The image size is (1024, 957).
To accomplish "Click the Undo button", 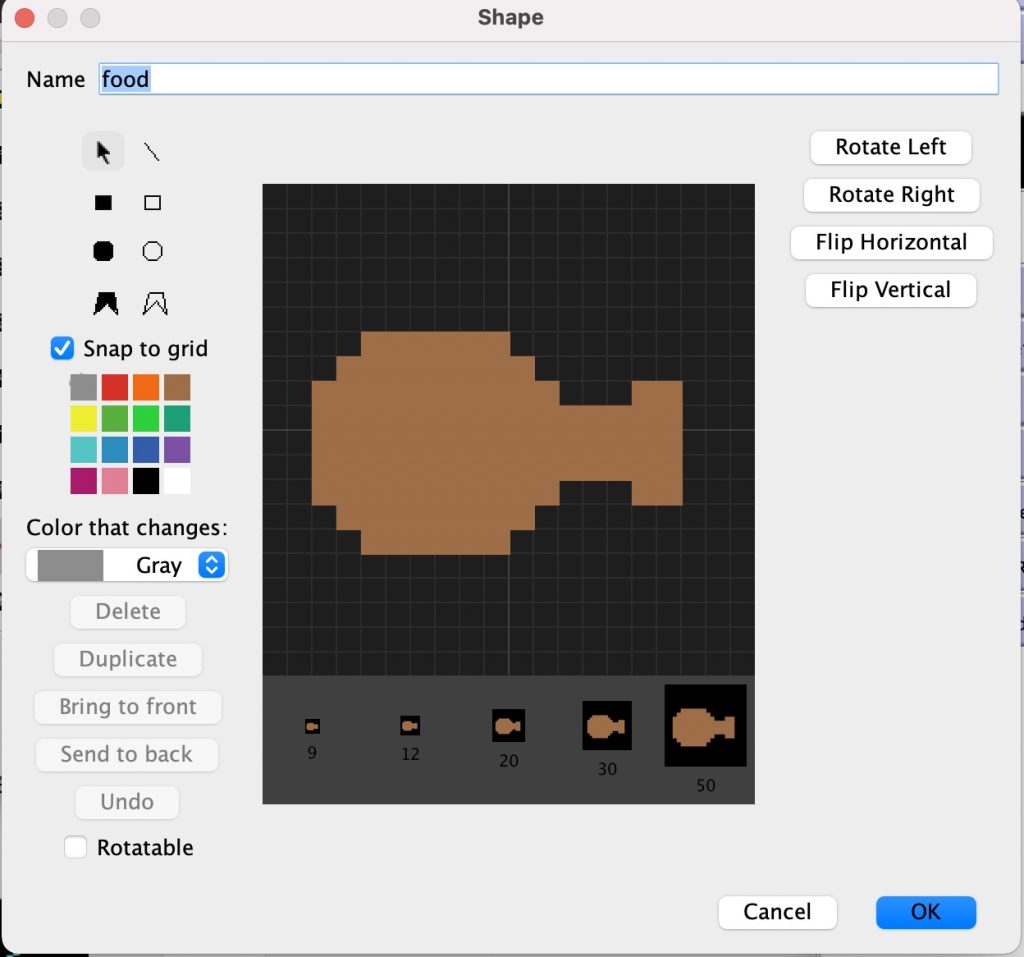I will tap(127, 802).
